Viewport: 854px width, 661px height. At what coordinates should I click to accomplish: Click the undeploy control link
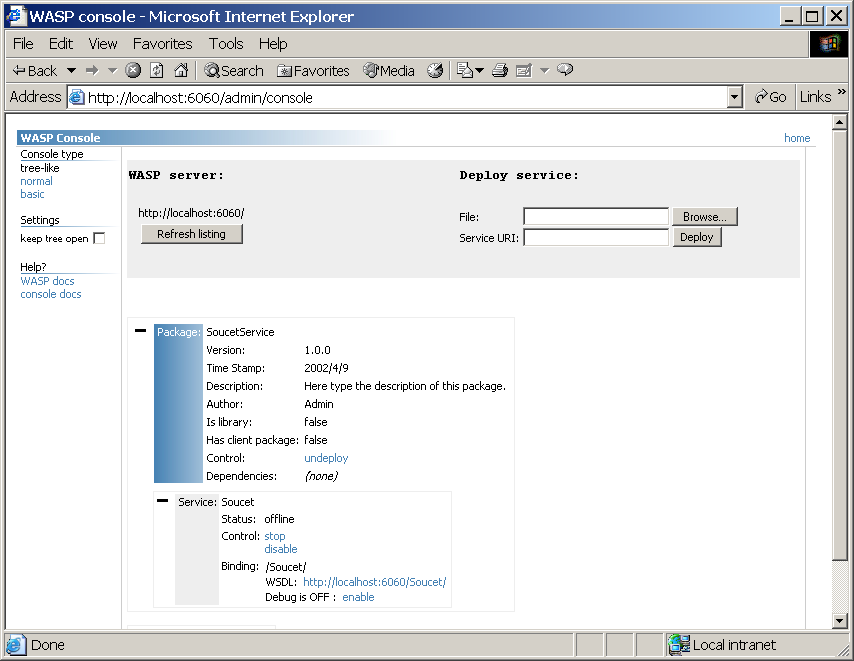coord(326,458)
